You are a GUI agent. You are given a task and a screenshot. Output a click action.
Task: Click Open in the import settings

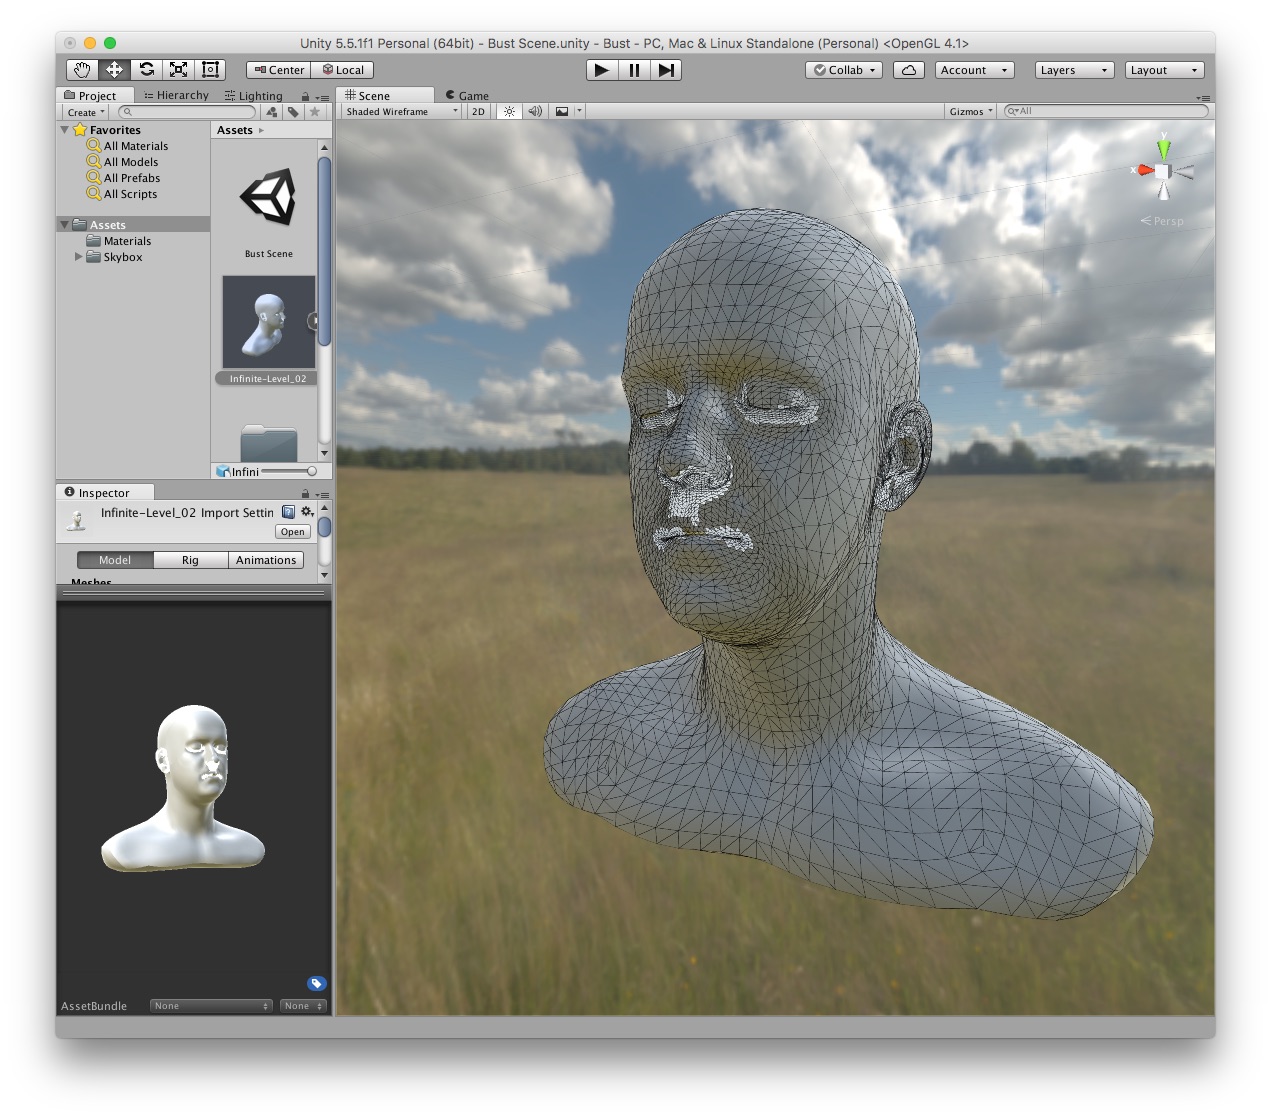pyautogui.click(x=292, y=531)
